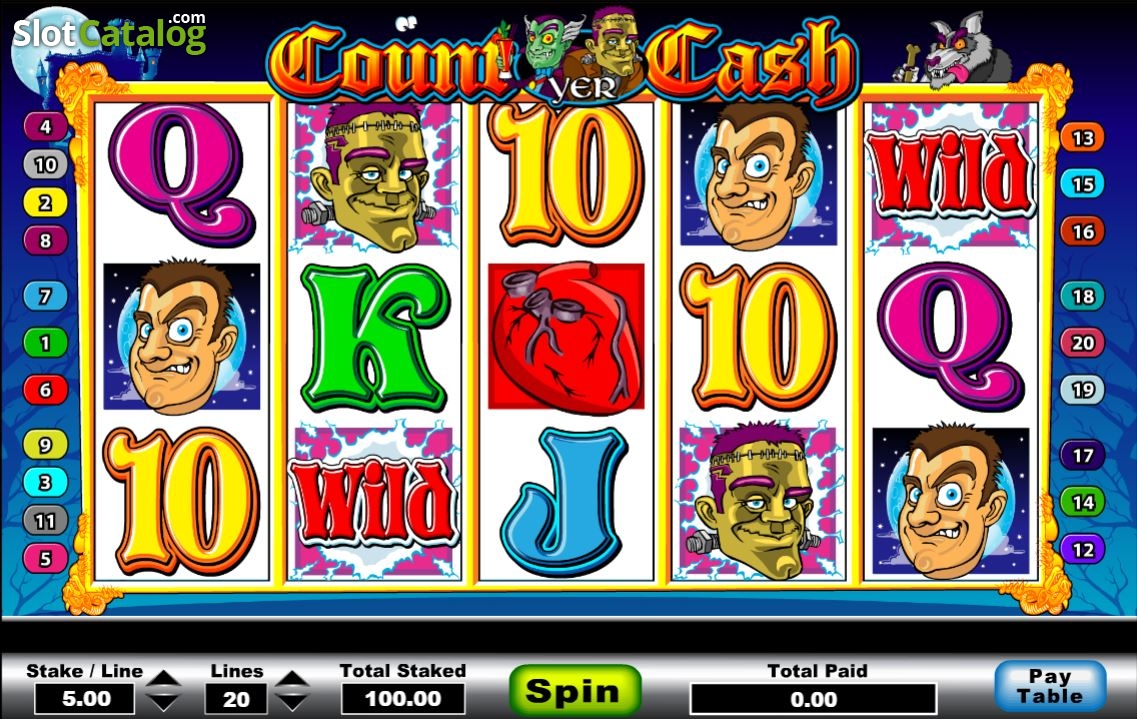Click the Total Staked field
This screenshot has height=719, width=1137.
pos(403,699)
